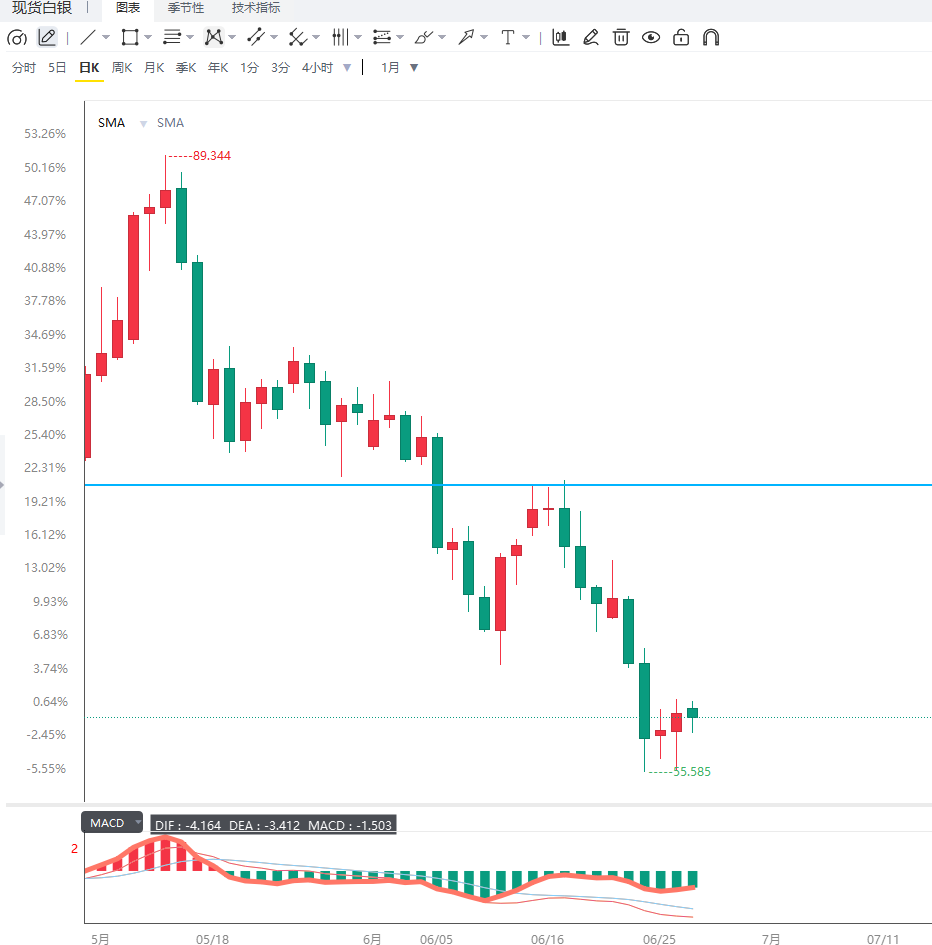The width and height of the screenshot is (932, 945).
Task: Open the 技术指标 tab
Action: coord(256,8)
